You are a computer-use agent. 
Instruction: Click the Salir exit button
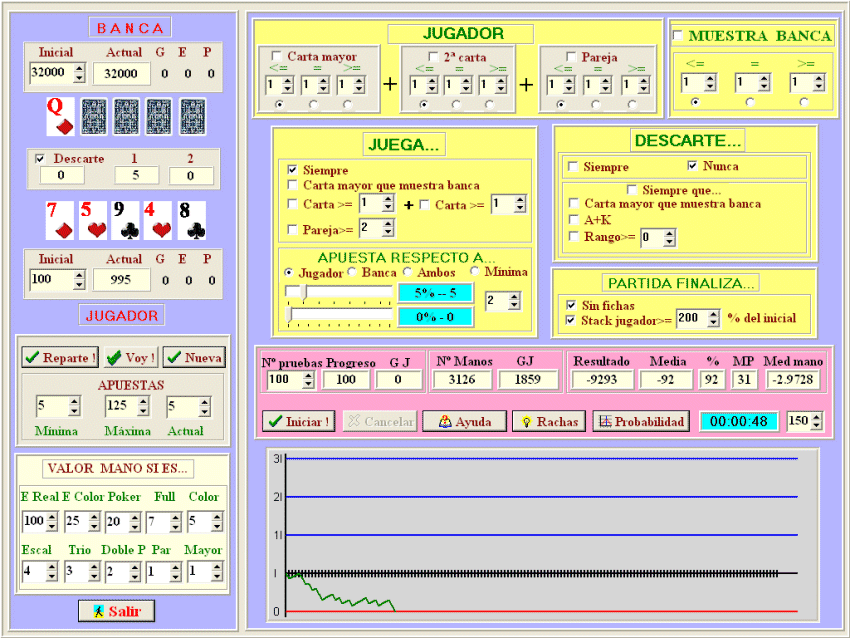tap(117, 610)
